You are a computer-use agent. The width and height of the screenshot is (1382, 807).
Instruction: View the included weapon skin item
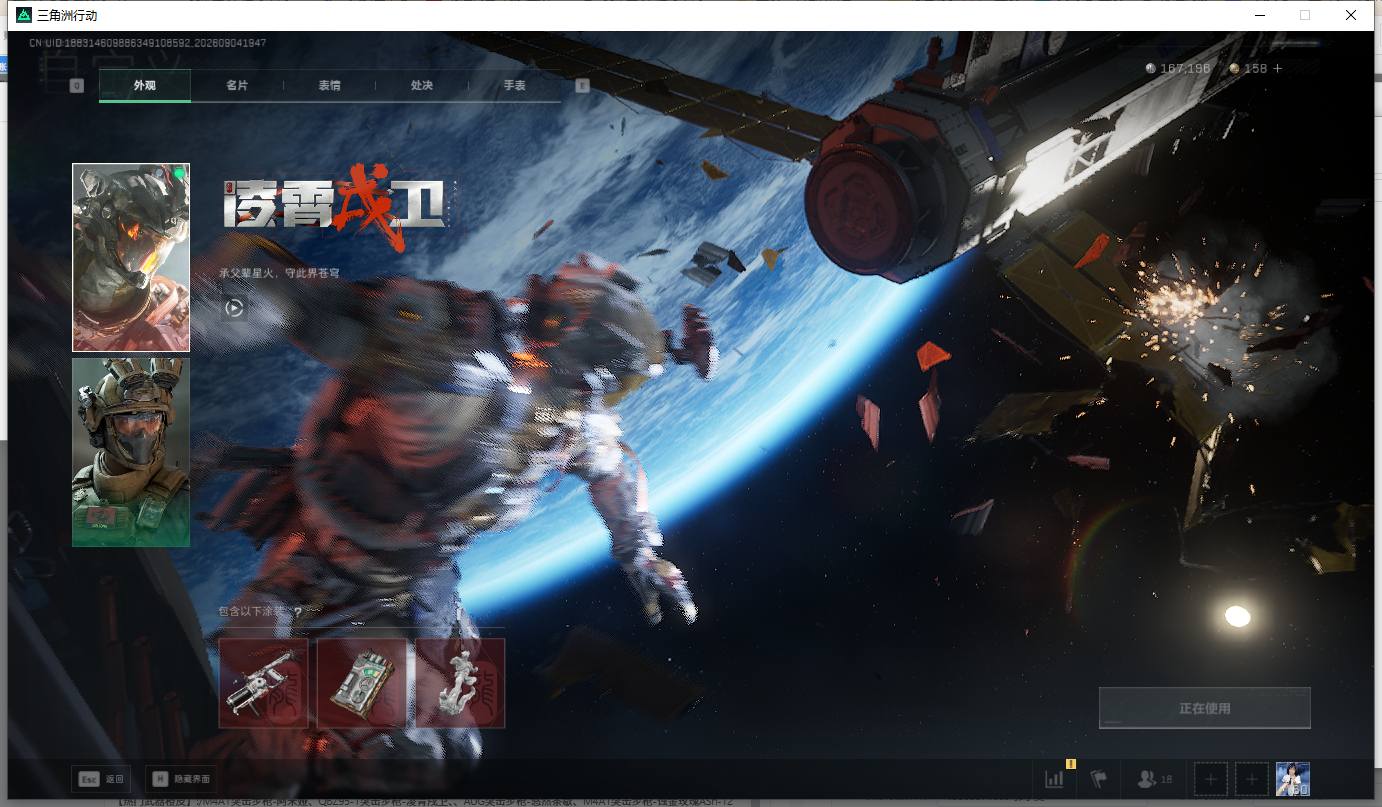click(x=264, y=683)
